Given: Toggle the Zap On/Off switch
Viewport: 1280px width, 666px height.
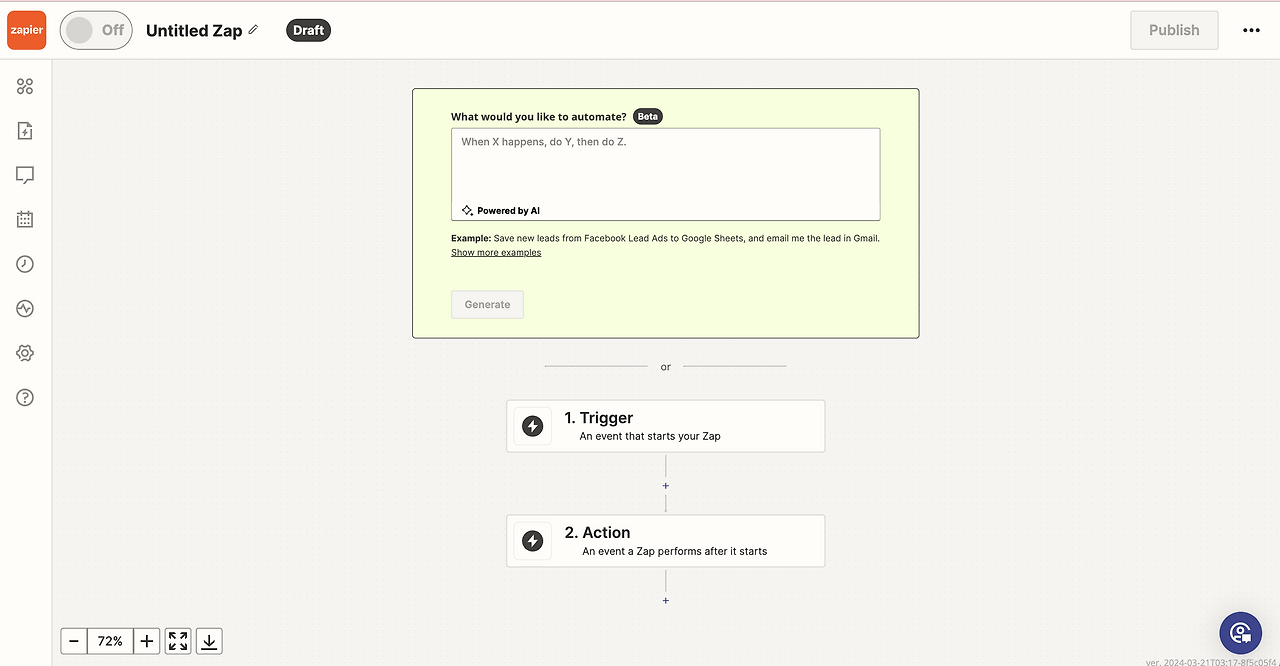Looking at the screenshot, I should point(96,30).
